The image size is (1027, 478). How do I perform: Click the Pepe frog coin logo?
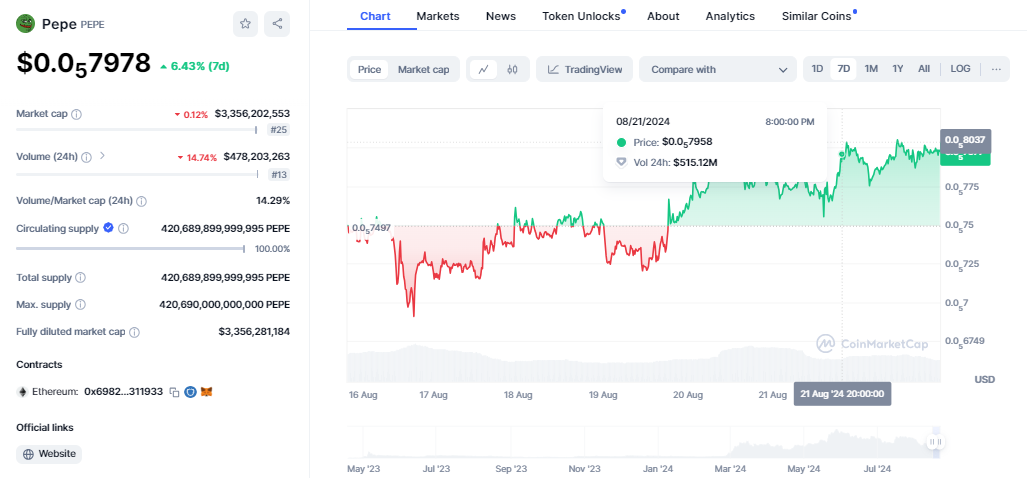26,24
